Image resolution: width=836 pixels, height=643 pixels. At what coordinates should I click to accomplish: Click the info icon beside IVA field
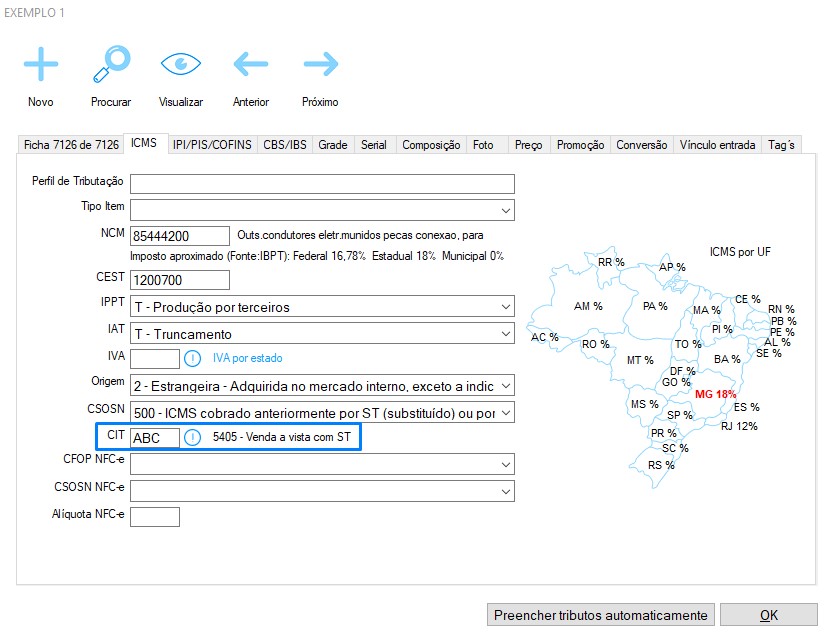193,358
